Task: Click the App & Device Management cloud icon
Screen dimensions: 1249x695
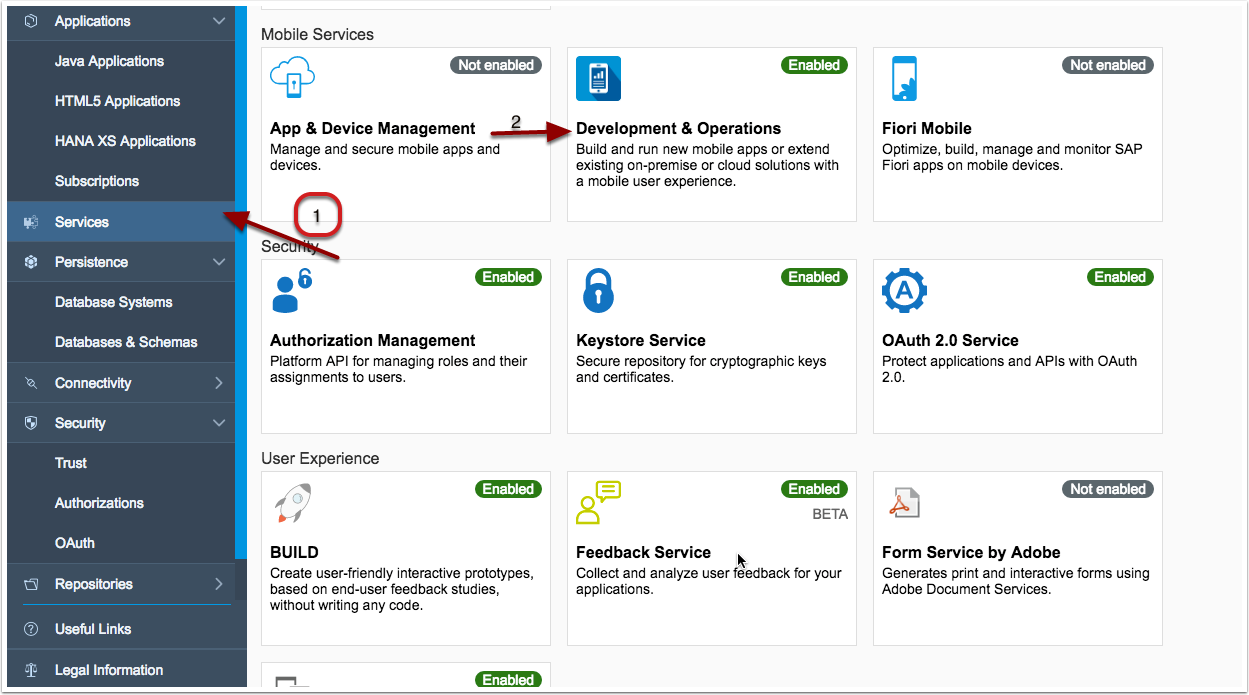Action: point(293,78)
